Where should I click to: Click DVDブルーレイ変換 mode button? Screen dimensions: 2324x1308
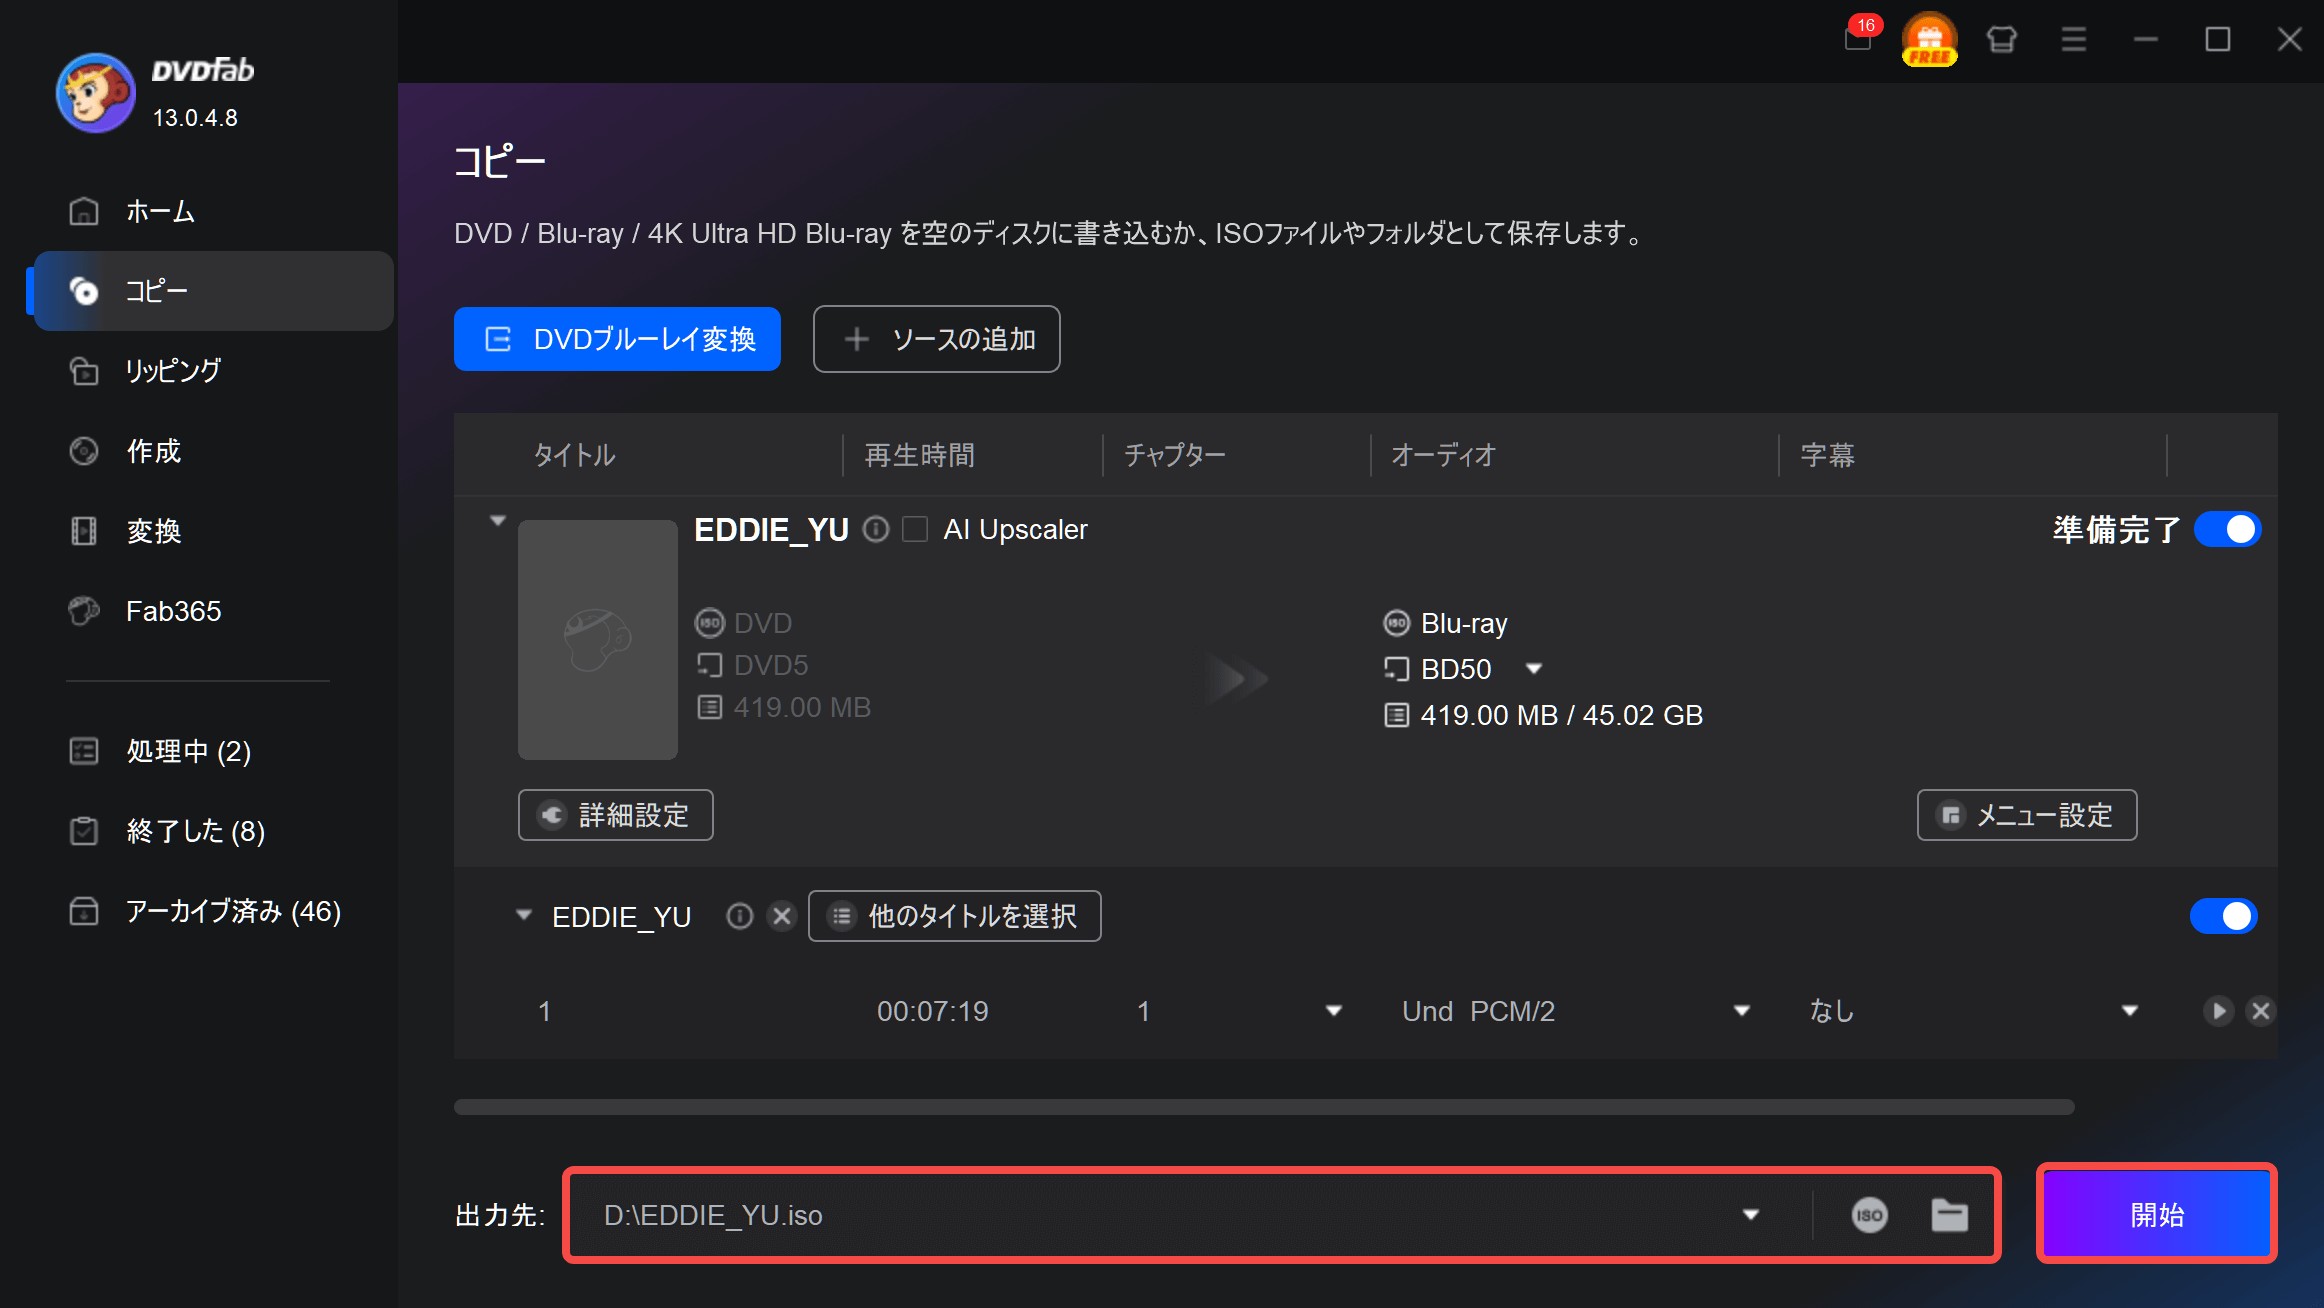pos(617,339)
